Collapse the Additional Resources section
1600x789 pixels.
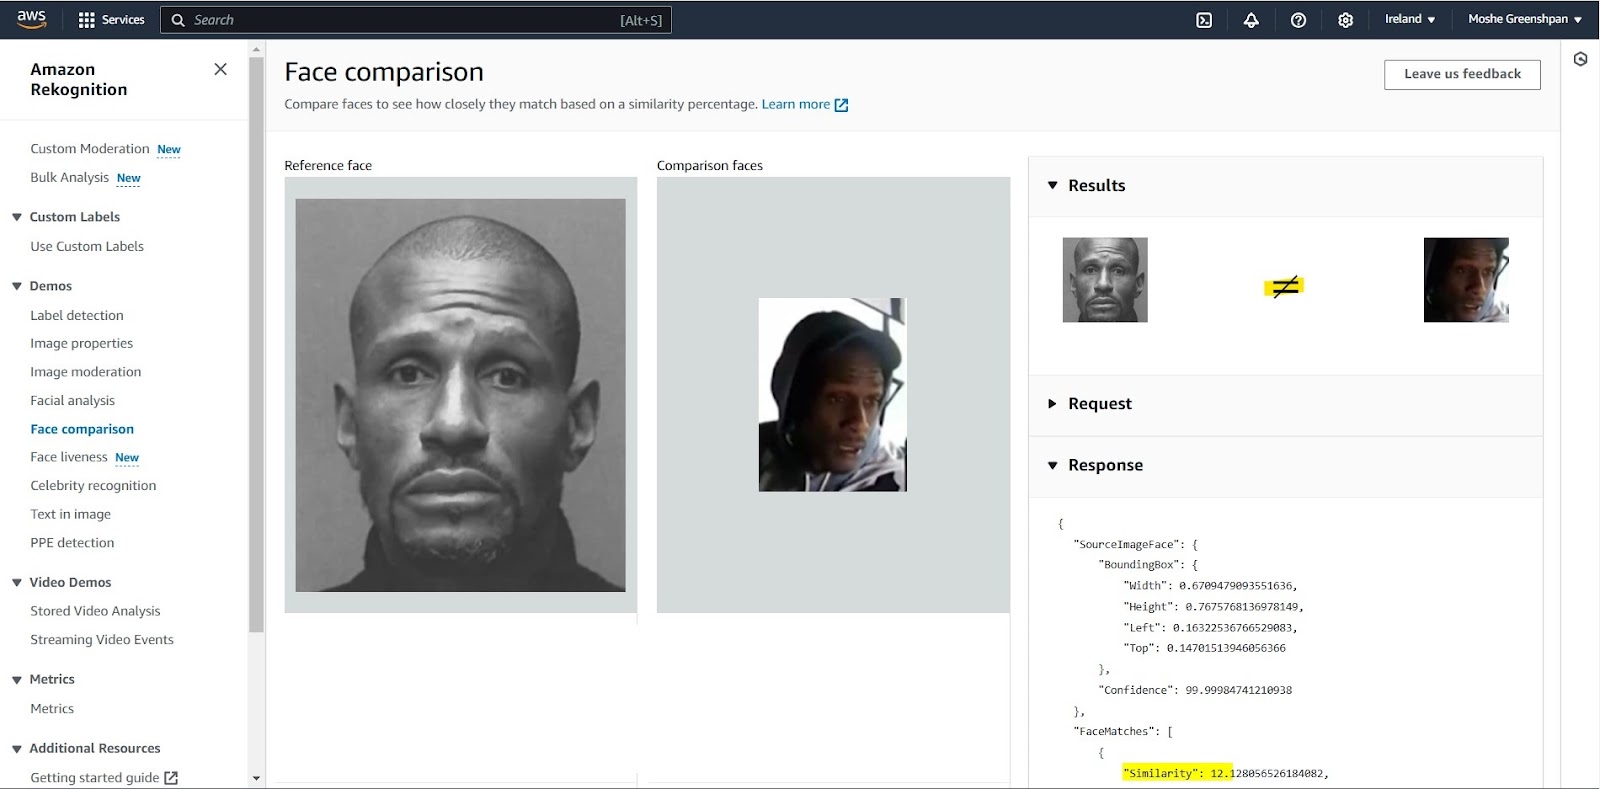[17, 748]
